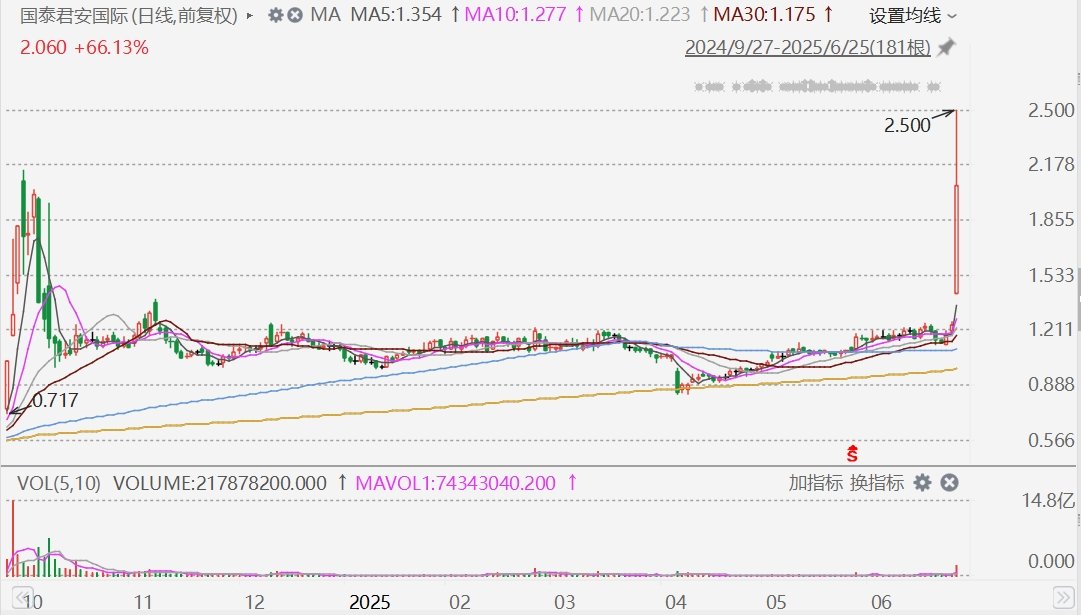Click the 2025 label on the time axis

click(x=370, y=602)
